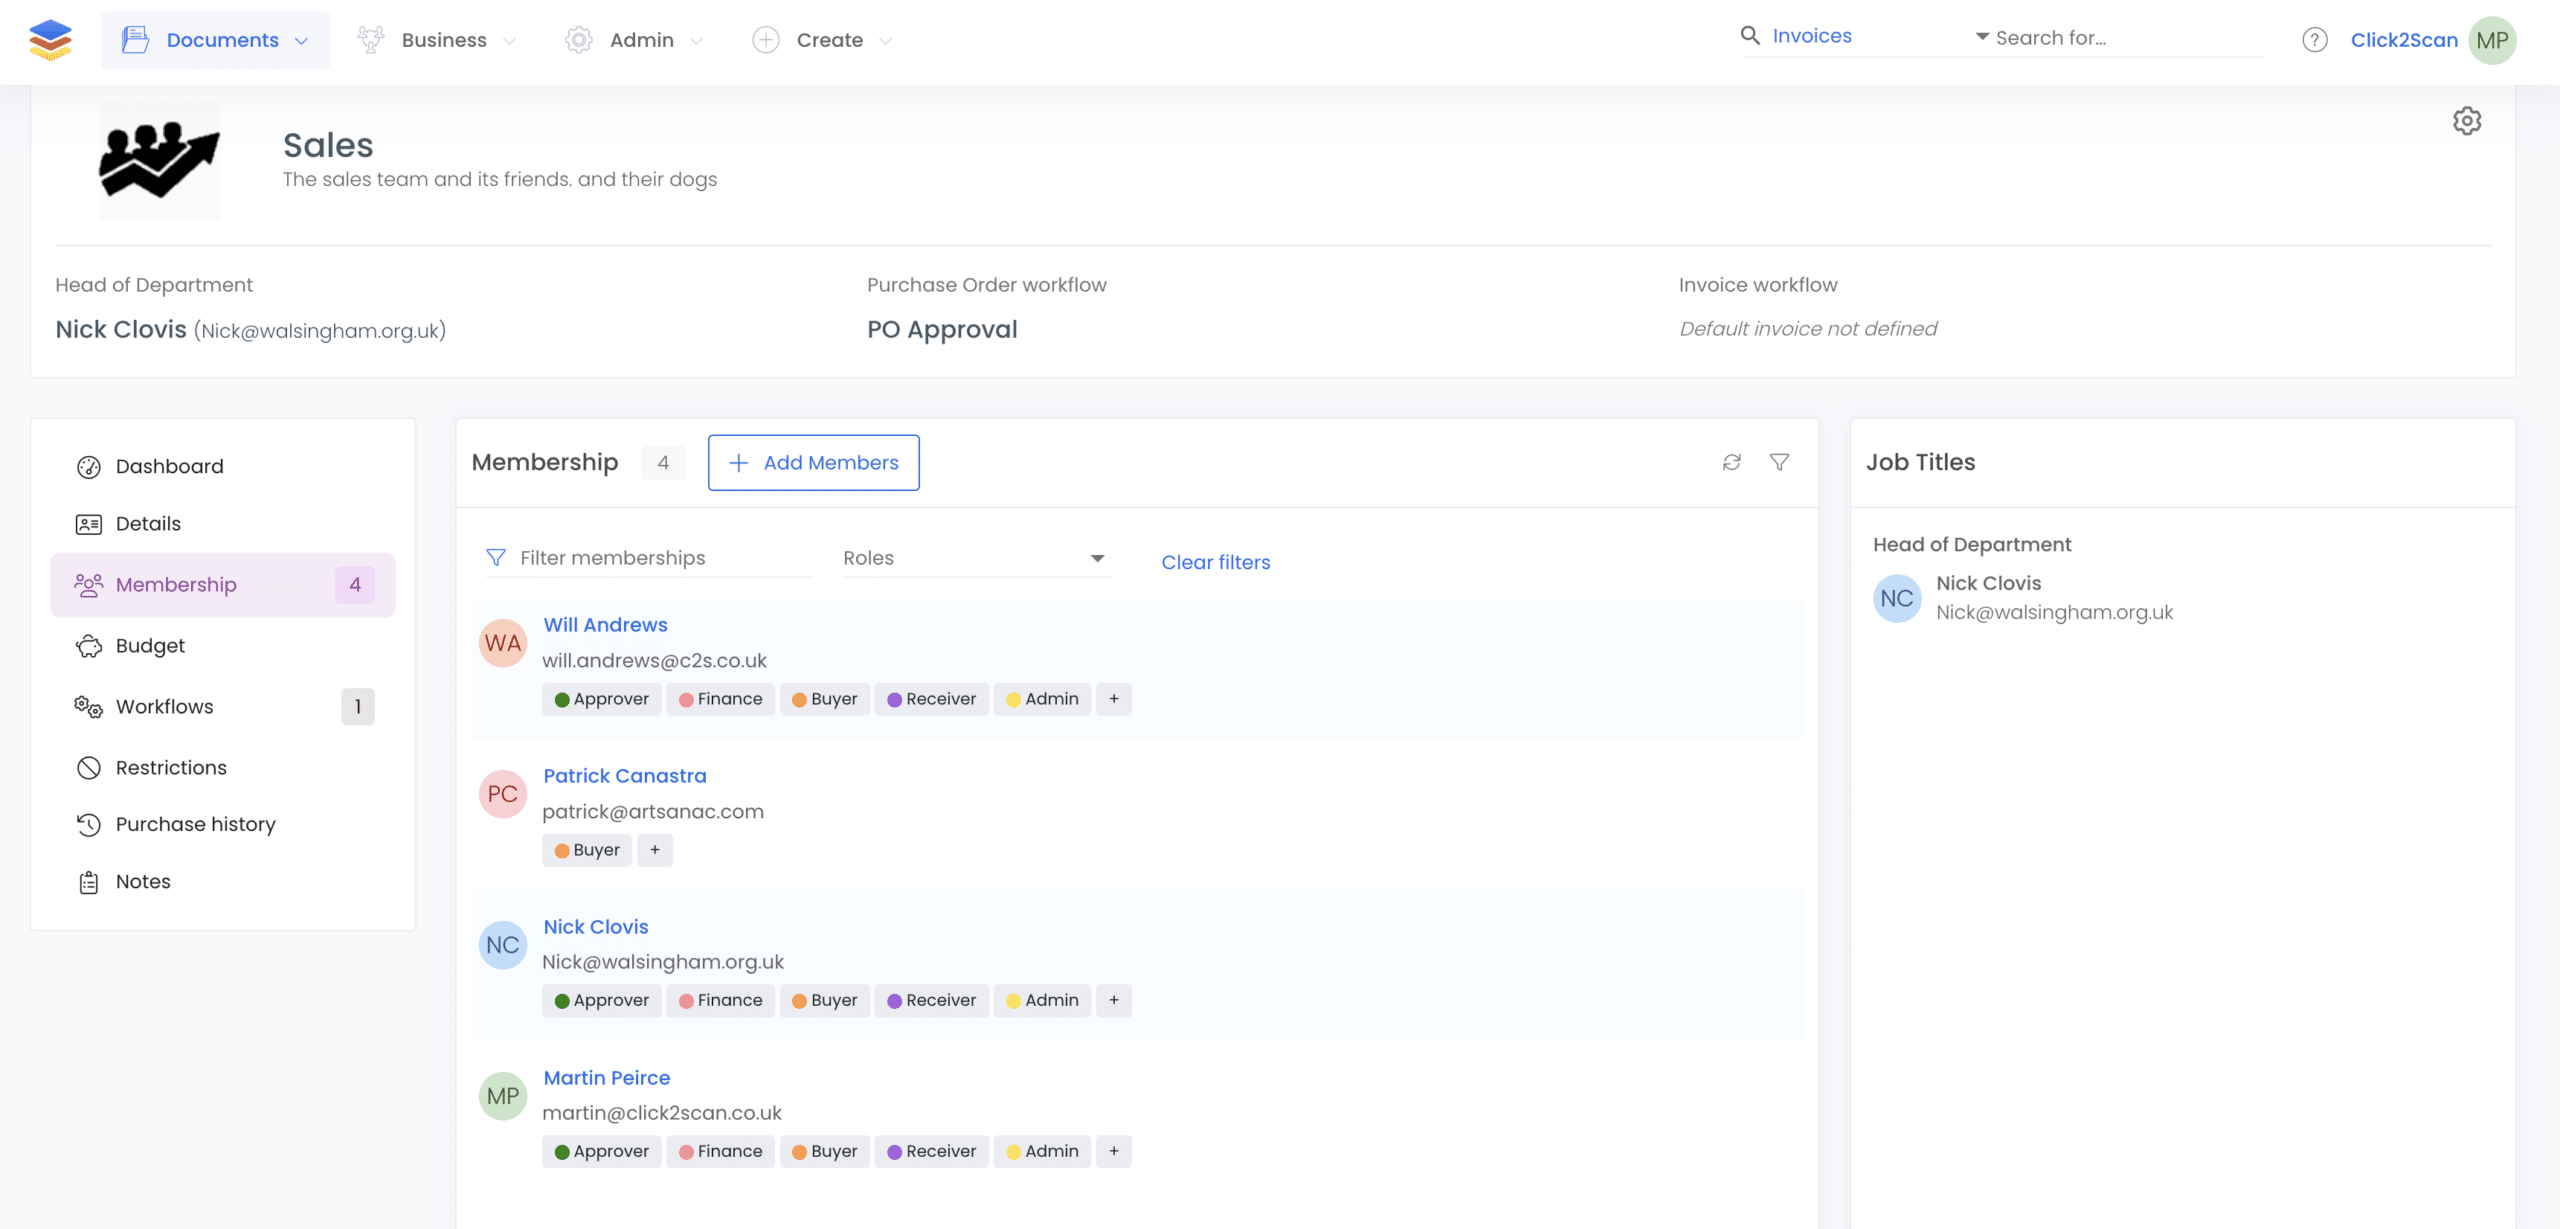Click the membership count badge 4 in header

(x=663, y=463)
